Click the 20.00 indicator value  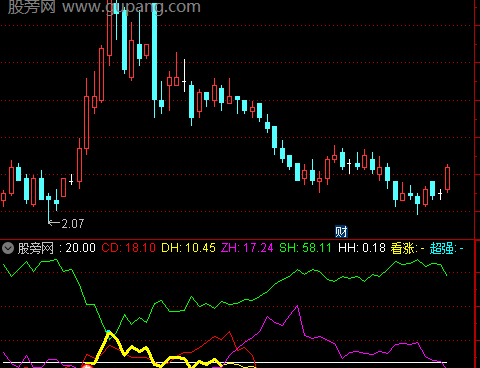click(x=80, y=248)
